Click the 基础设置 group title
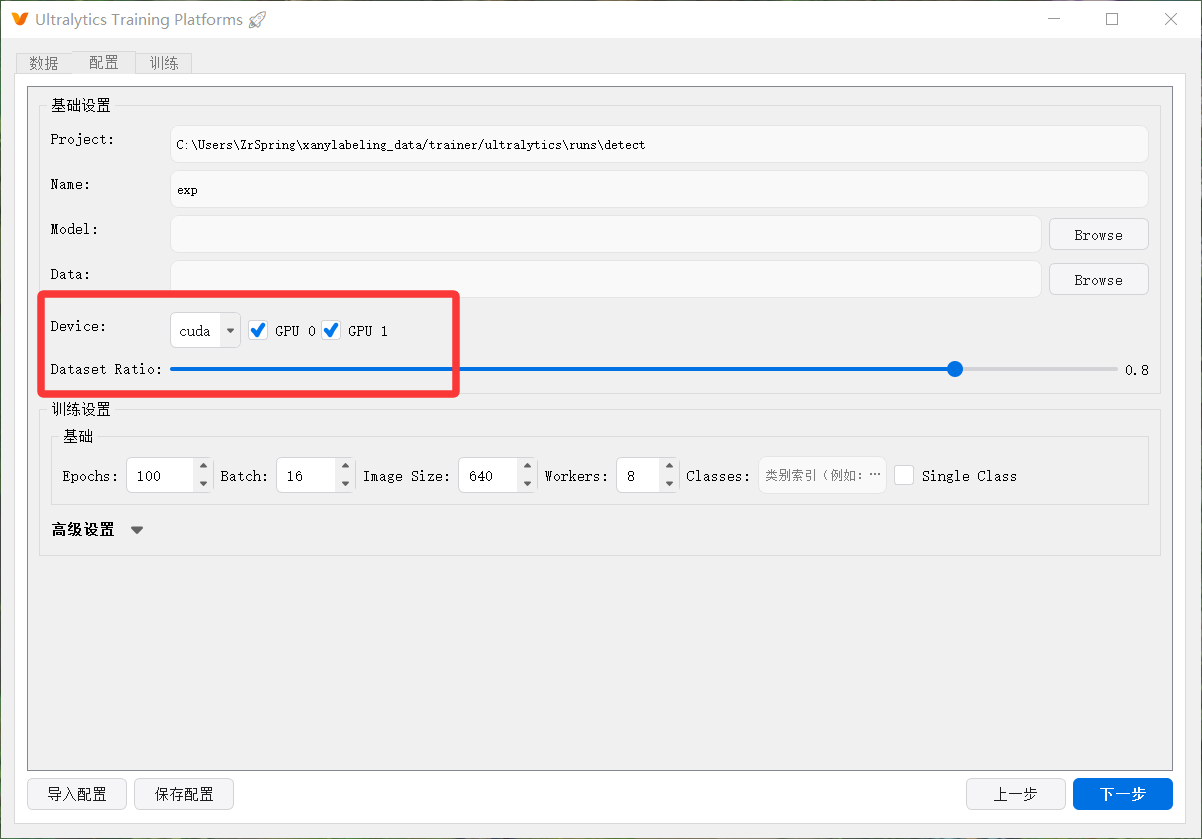 tap(81, 105)
